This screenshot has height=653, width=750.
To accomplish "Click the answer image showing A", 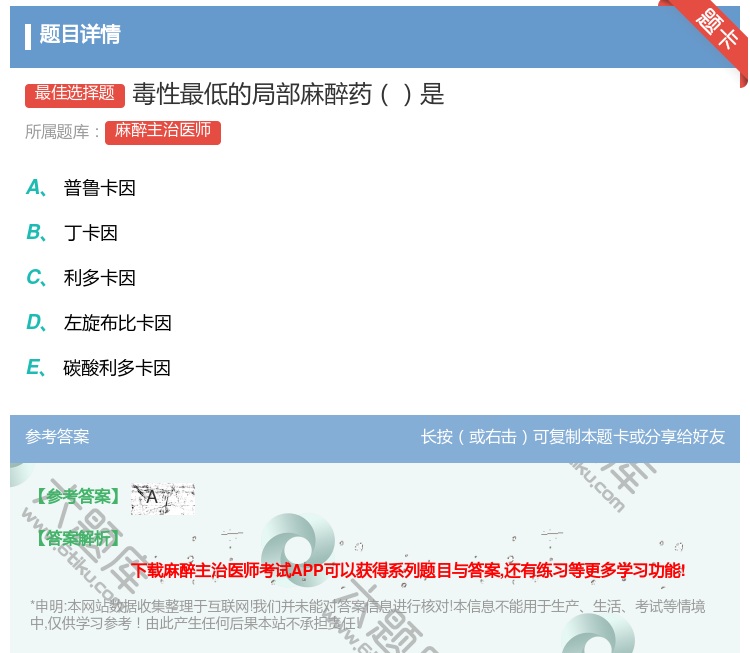I will pos(163,498).
